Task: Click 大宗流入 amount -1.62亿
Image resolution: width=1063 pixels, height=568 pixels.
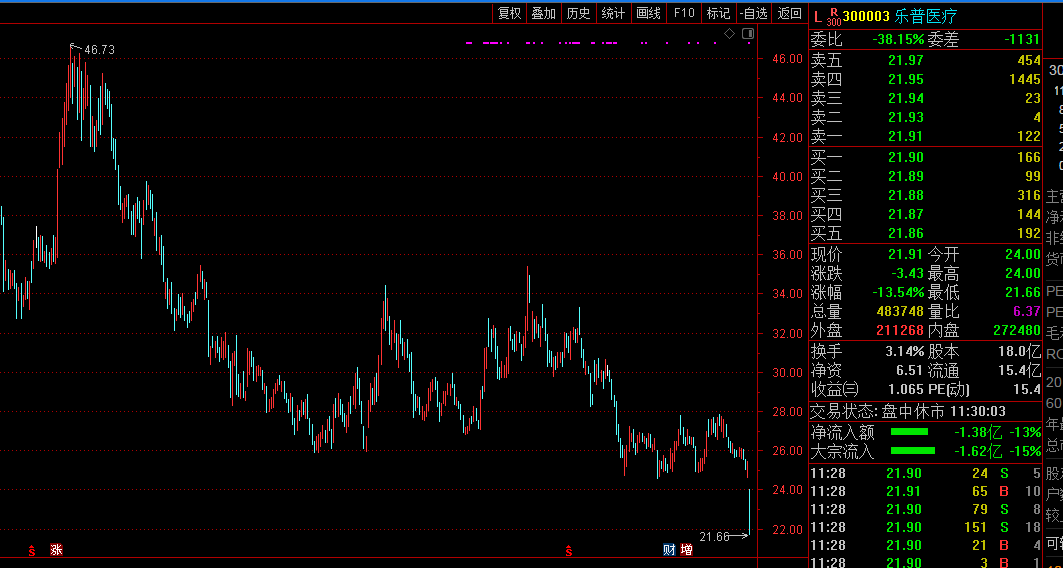Action: pyautogui.click(x=979, y=451)
